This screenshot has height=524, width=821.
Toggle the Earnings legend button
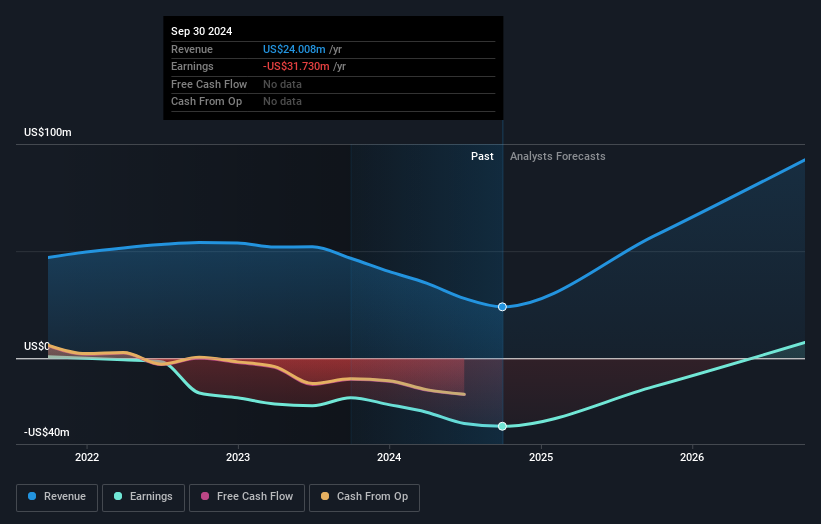(143, 497)
